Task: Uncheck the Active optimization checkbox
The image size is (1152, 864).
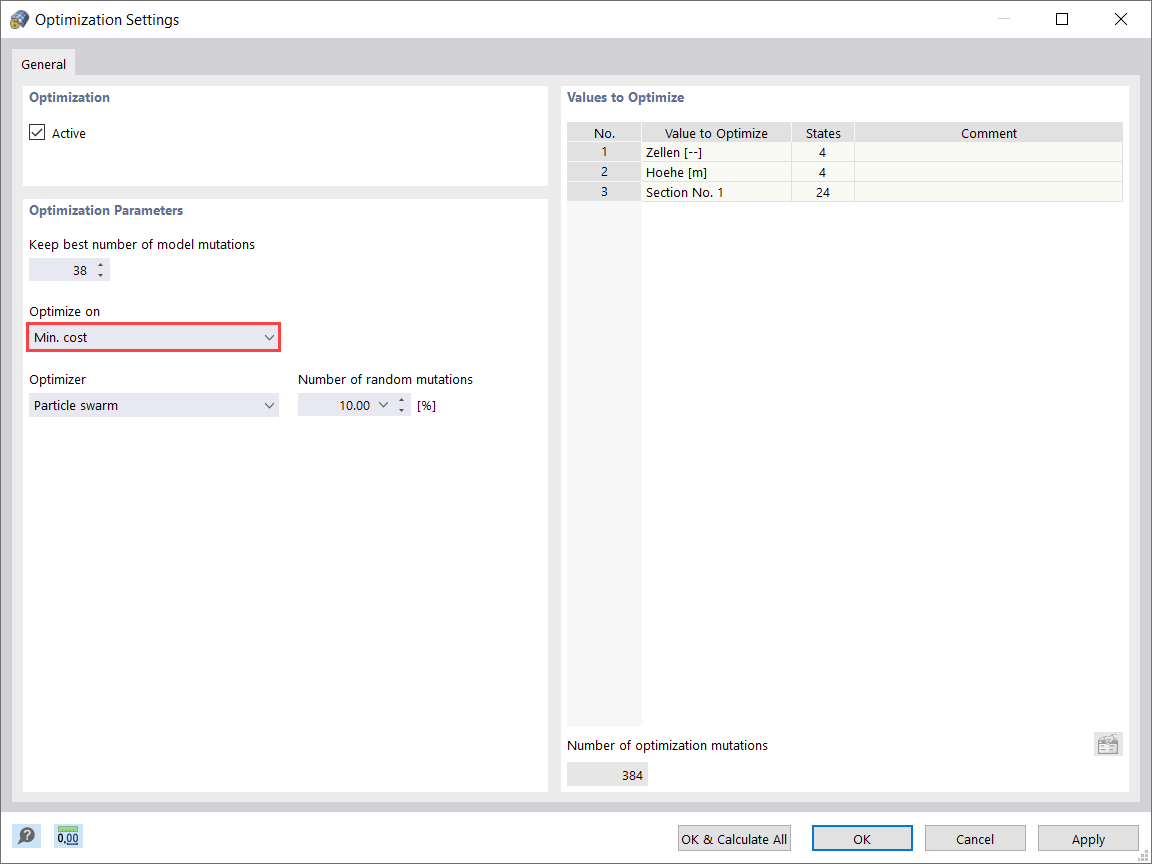Action: [37, 132]
